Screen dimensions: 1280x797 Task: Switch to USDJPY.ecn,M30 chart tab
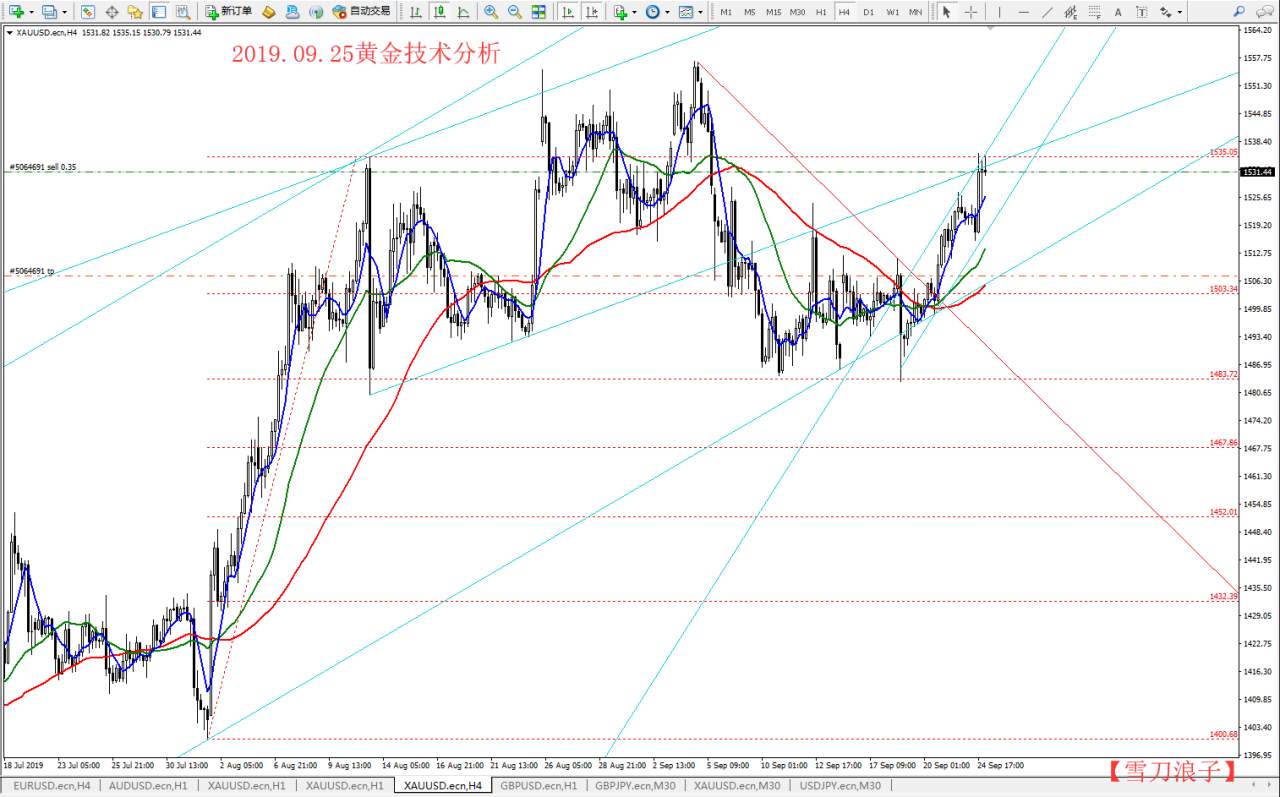point(840,786)
